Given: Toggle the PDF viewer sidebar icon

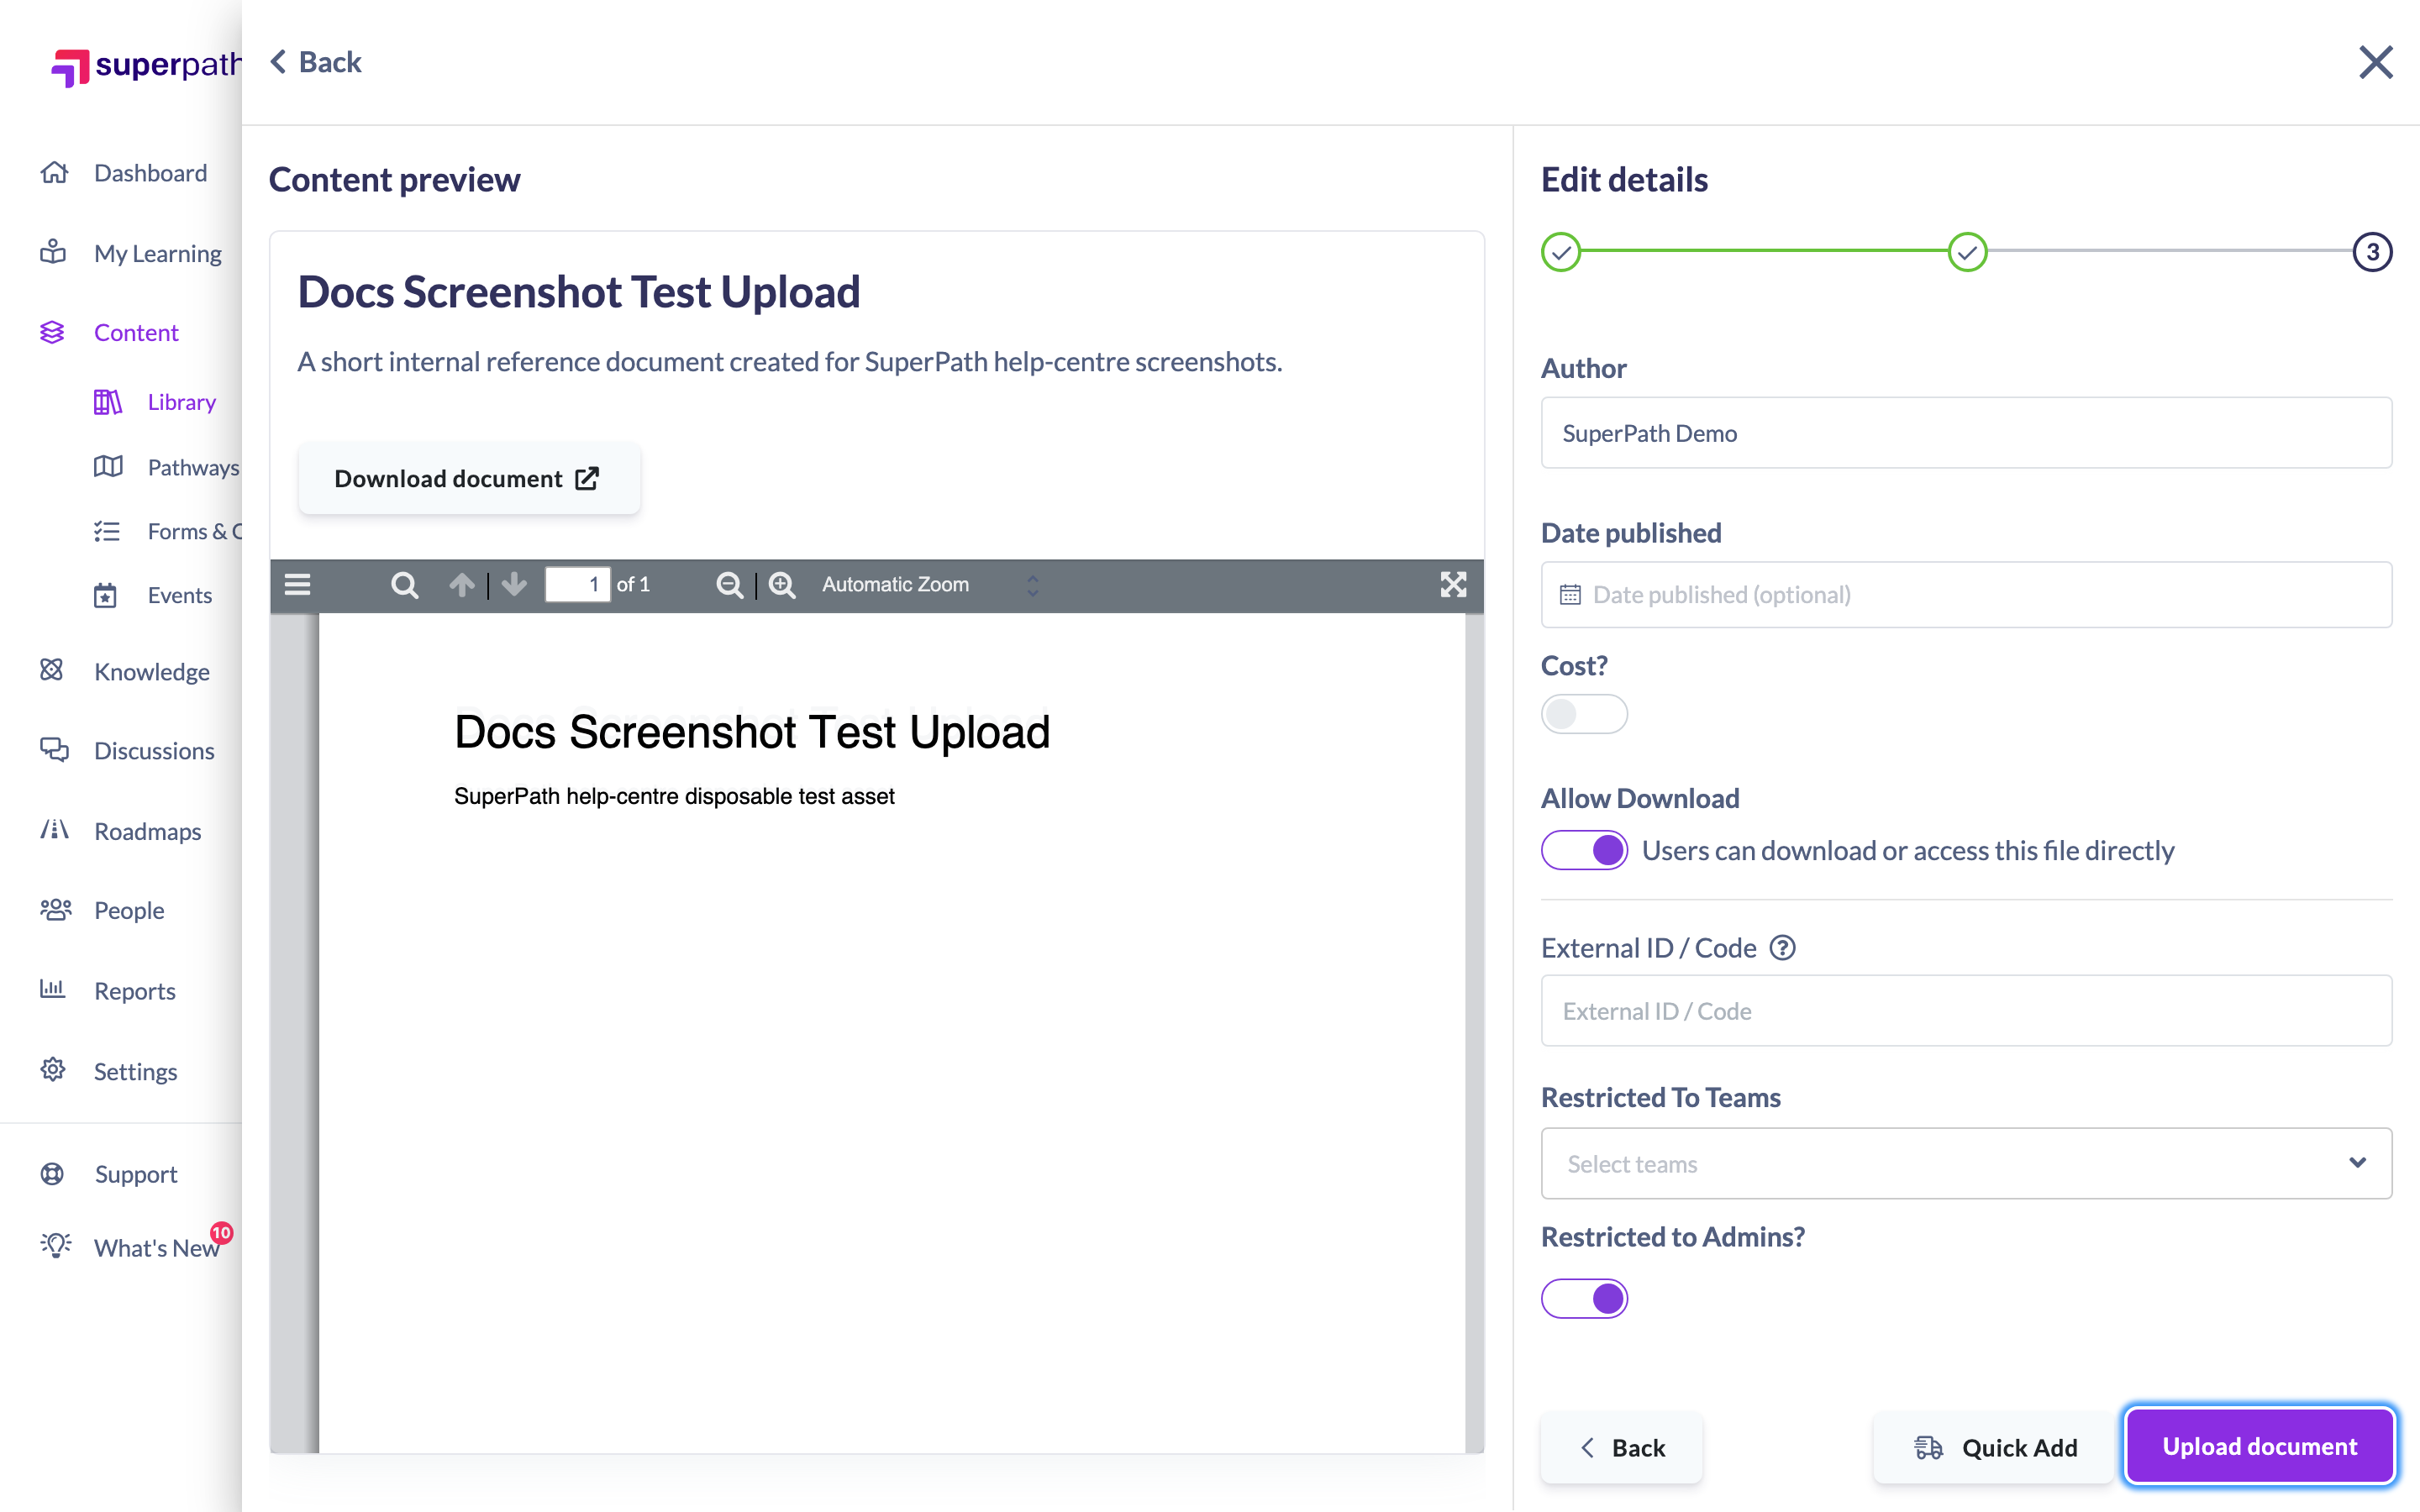Looking at the screenshot, I should pyautogui.click(x=297, y=585).
